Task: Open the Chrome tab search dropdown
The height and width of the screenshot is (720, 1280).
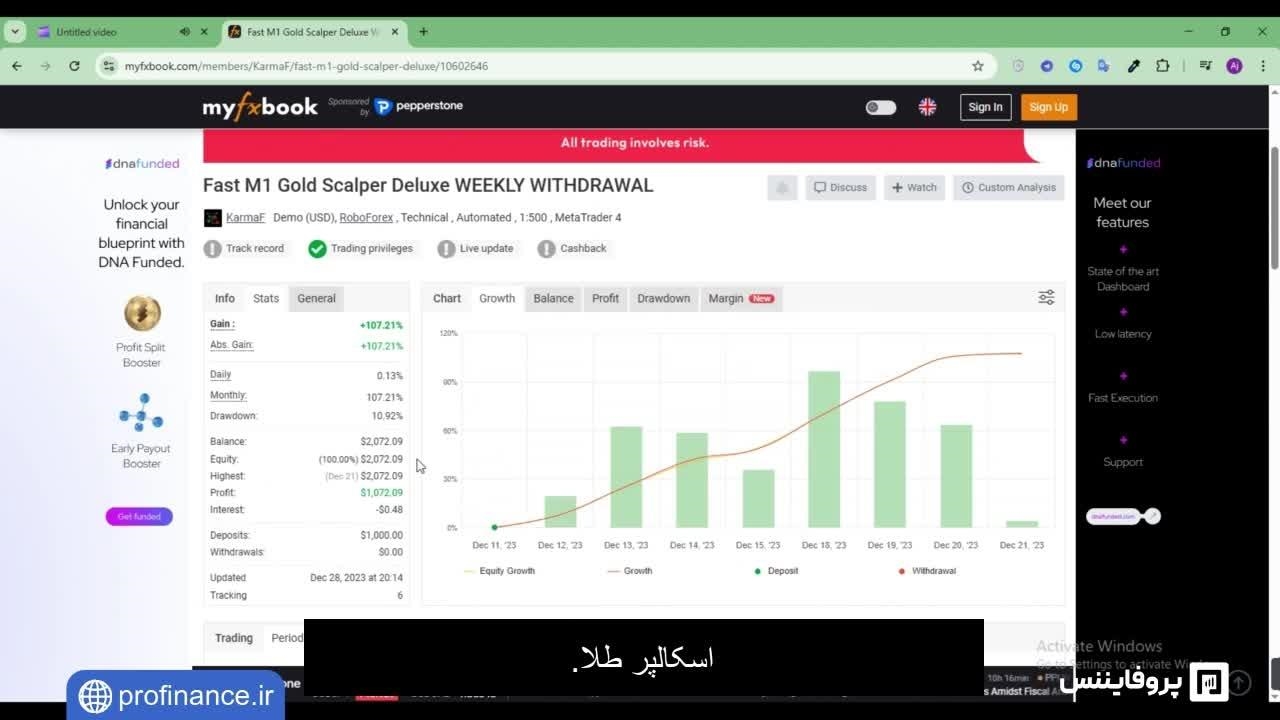Action: tap(16, 32)
